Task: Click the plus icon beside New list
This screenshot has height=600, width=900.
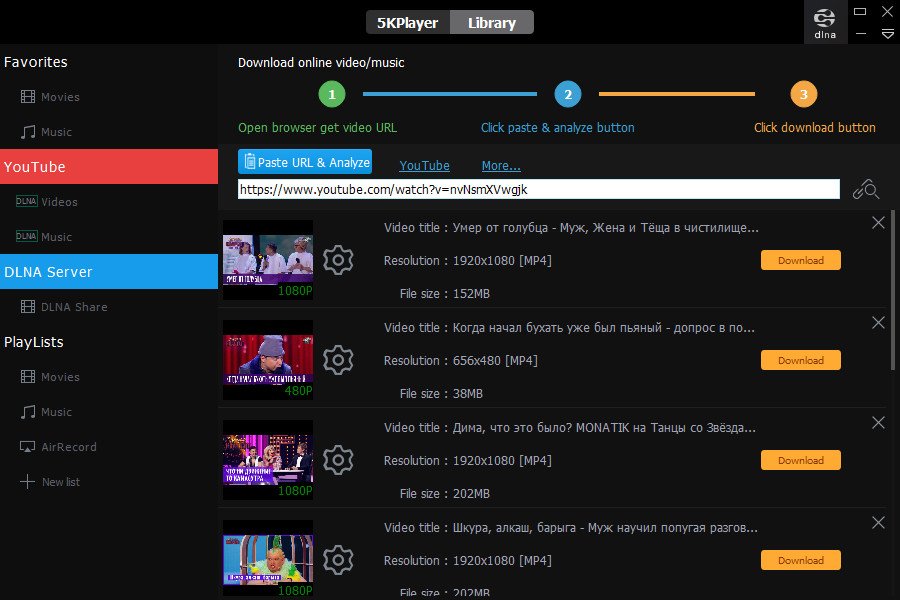Action: 27,481
